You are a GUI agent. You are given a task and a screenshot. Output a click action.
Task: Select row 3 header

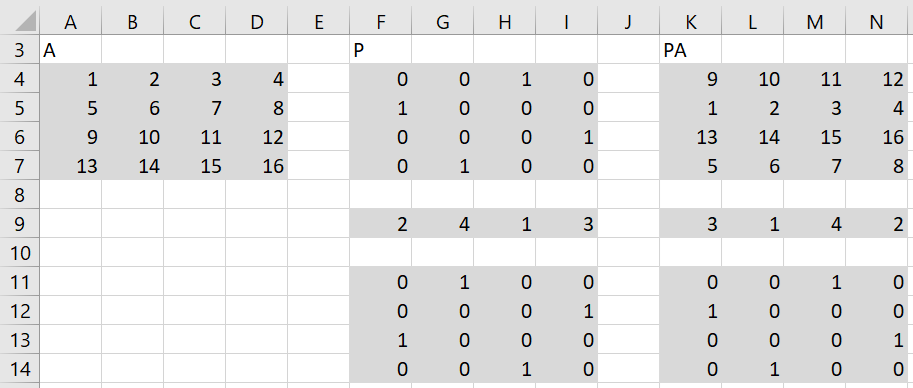[x=20, y=50]
